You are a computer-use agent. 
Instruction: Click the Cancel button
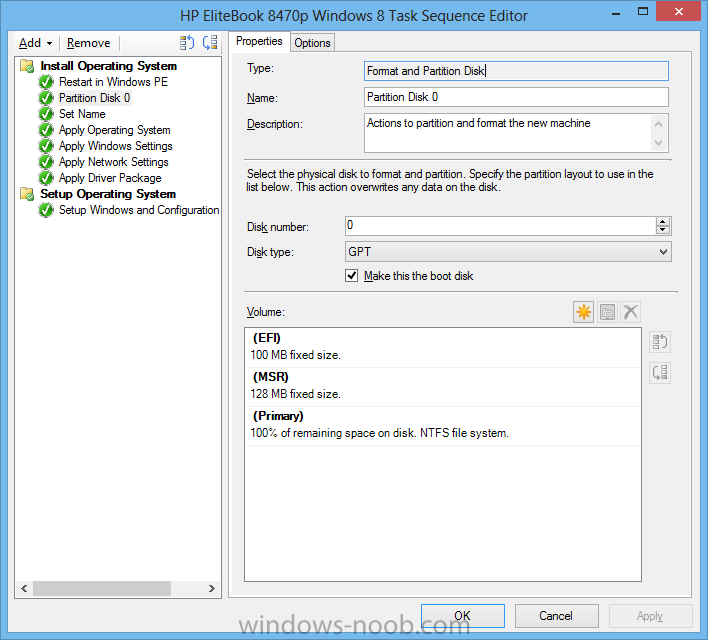[x=556, y=616]
